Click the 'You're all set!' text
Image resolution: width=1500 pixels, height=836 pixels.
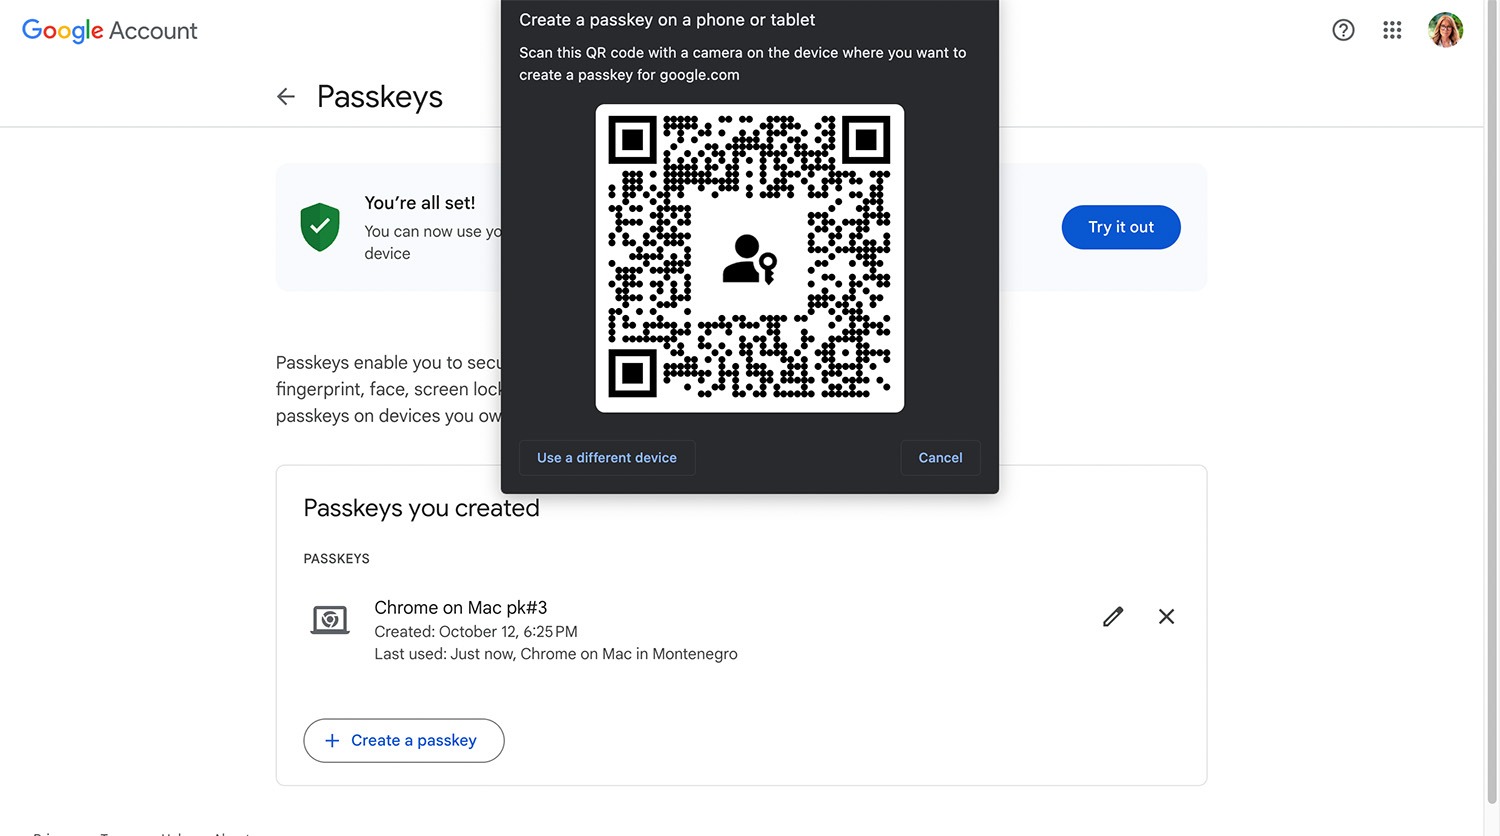coord(420,203)
